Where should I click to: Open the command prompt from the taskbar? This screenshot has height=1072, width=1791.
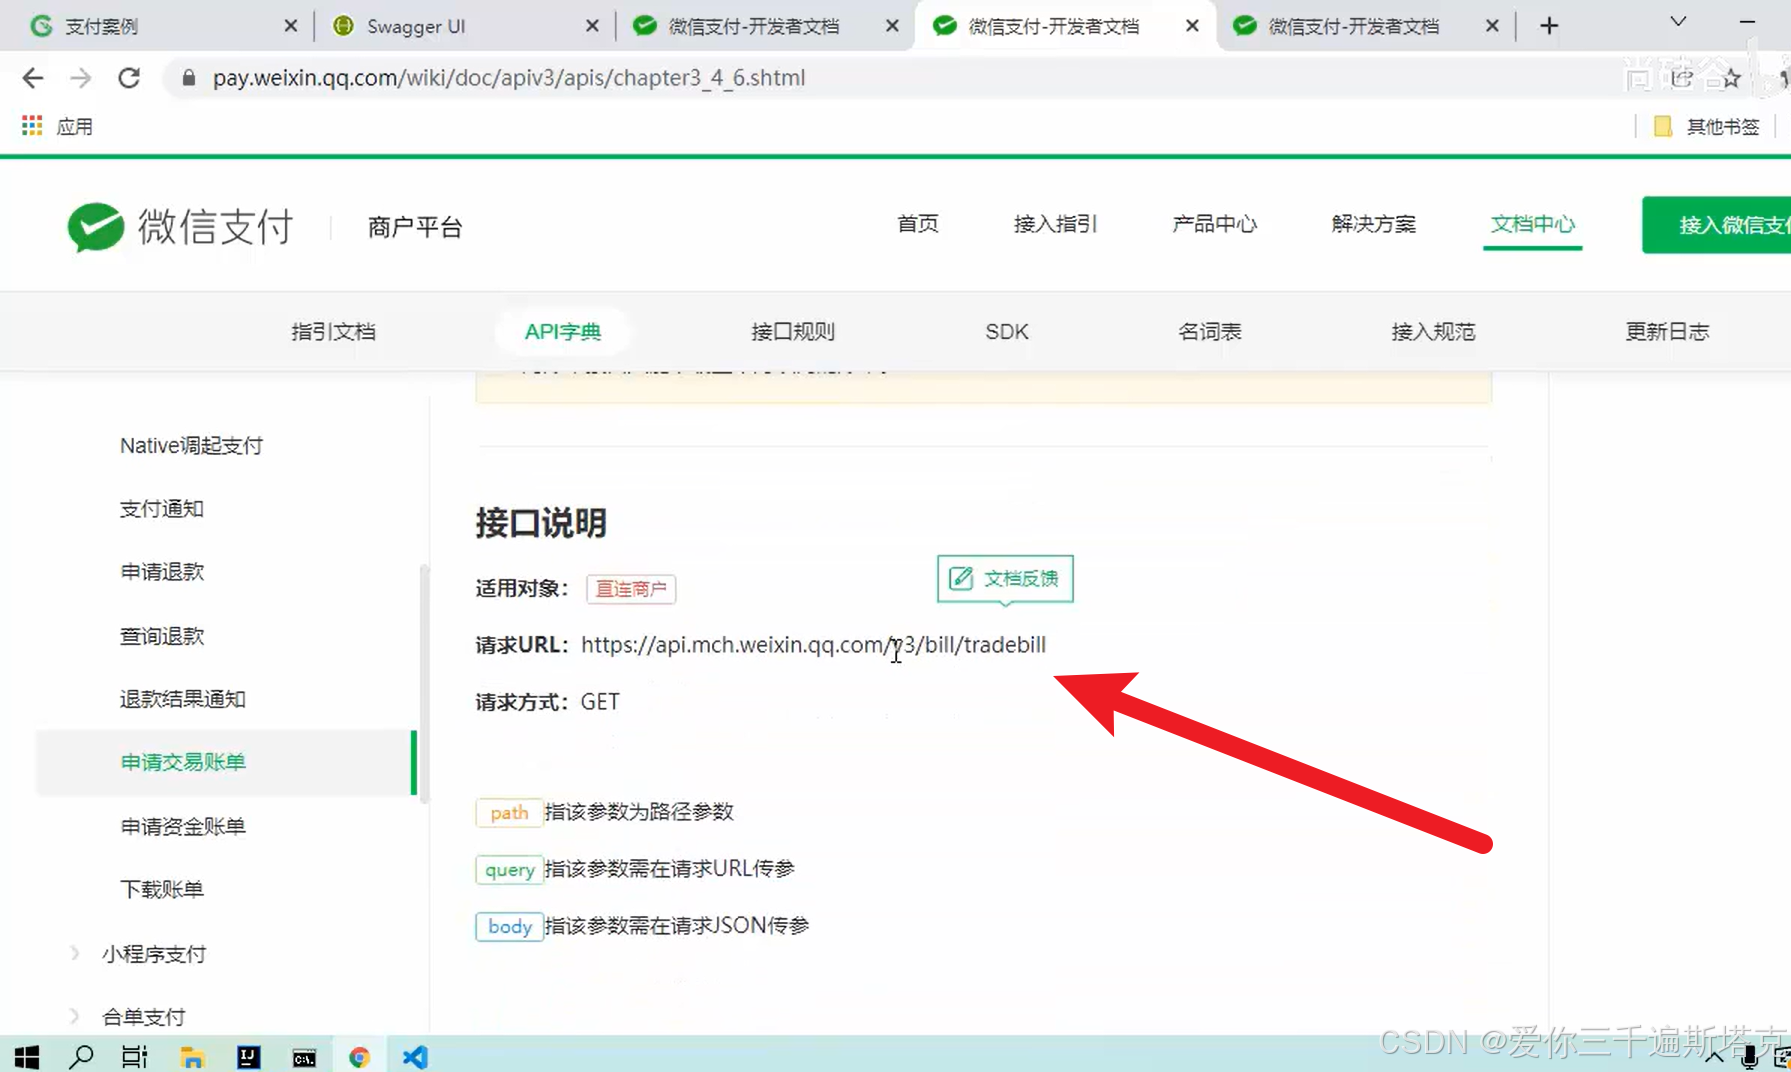pyautogui.click(x=304, y=1057)
